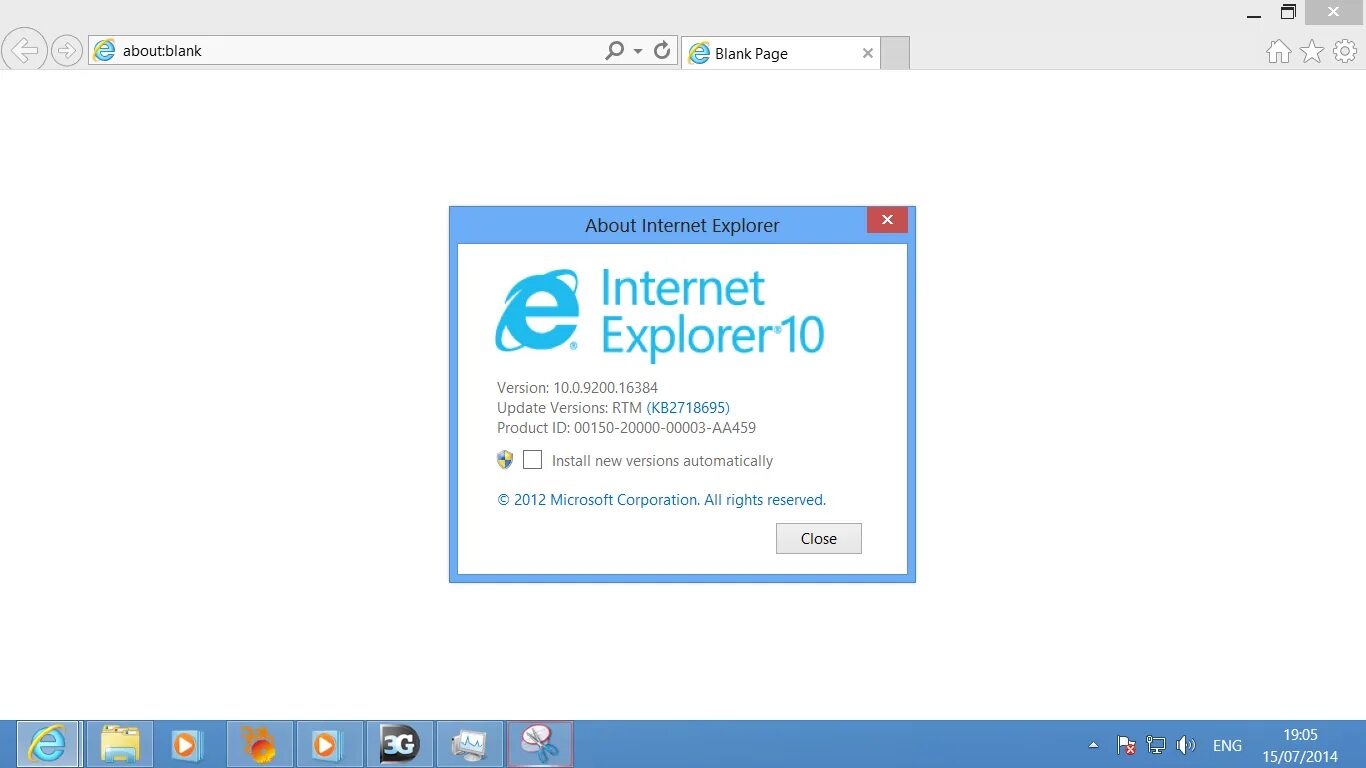Open the Snipping Tool on taskbar
Image resolution: width=1366 pixels, height=768 pixels.
click(x=540, y=744)
